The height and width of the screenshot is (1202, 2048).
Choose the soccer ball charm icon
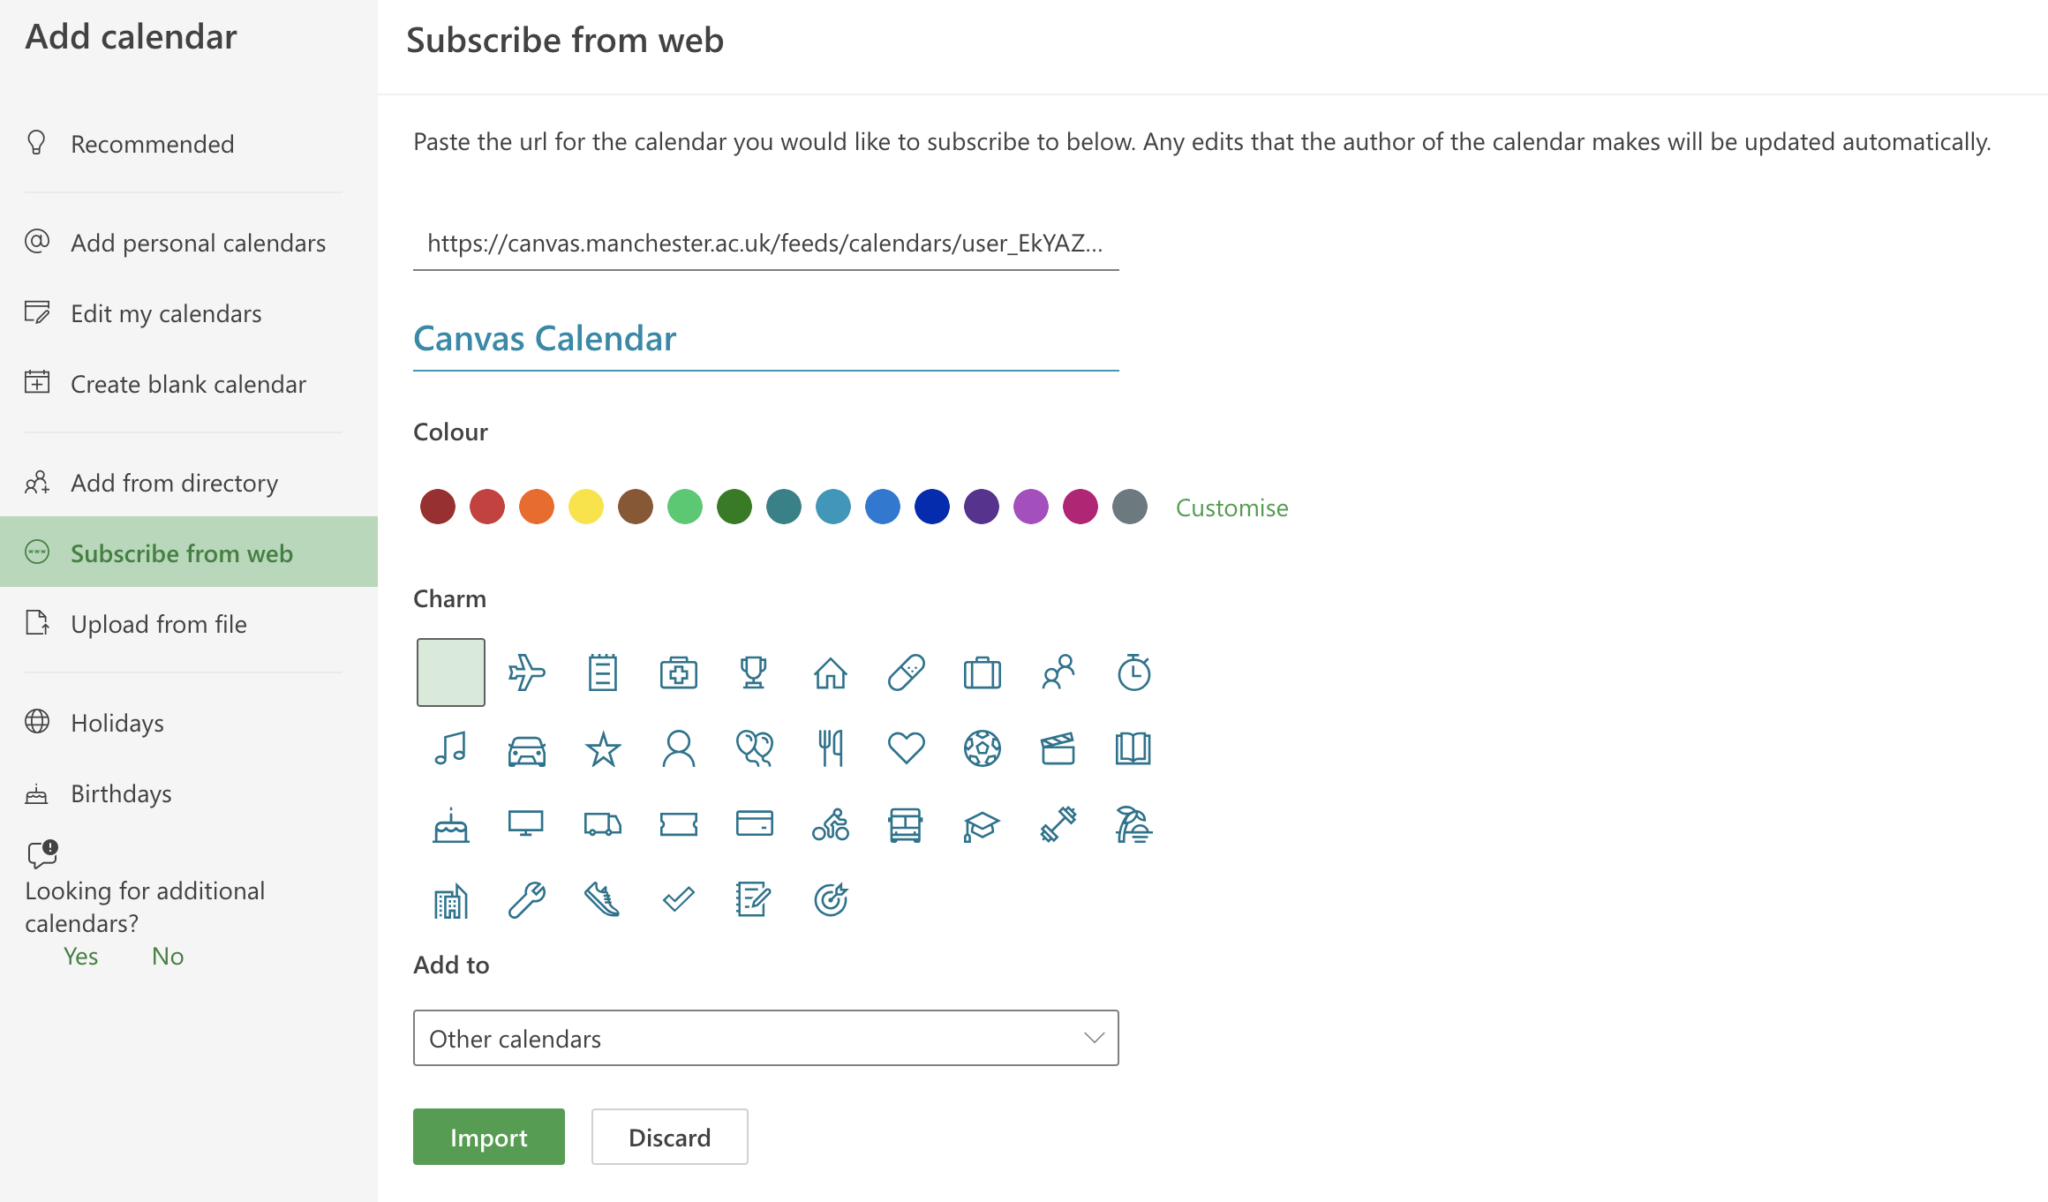tap(982, 748)
